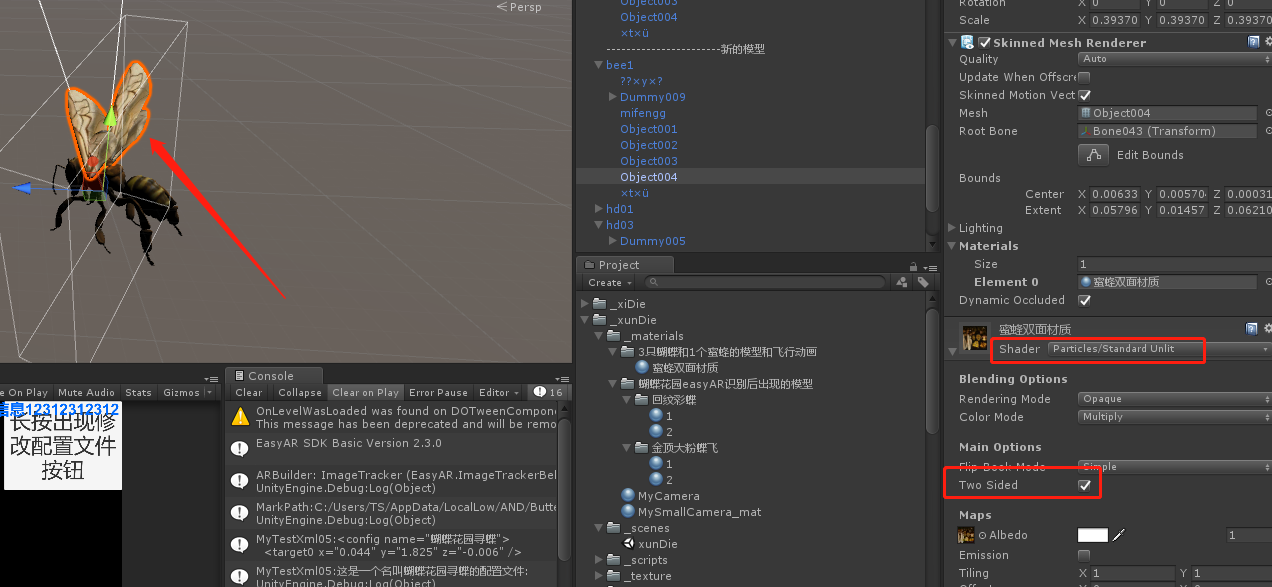The image size is (1272, 587).
Task: Select mifengg in the Hierarchy
Action: tap(643, 113)
